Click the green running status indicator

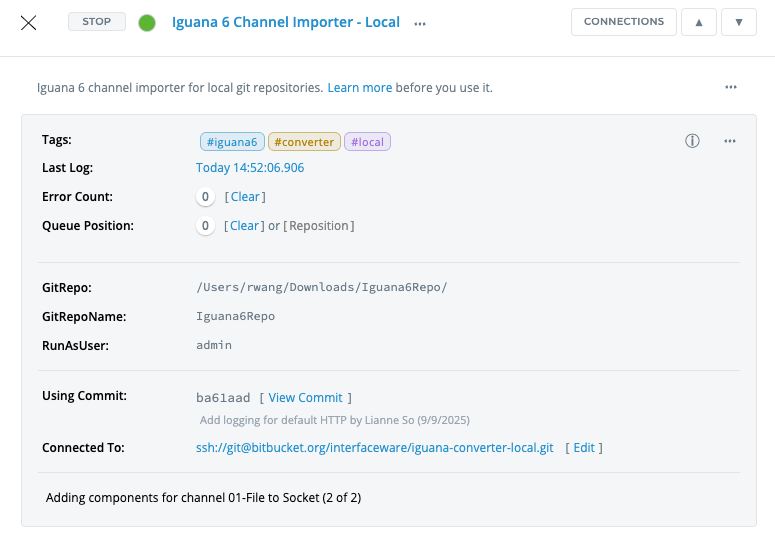click(147, 23)
